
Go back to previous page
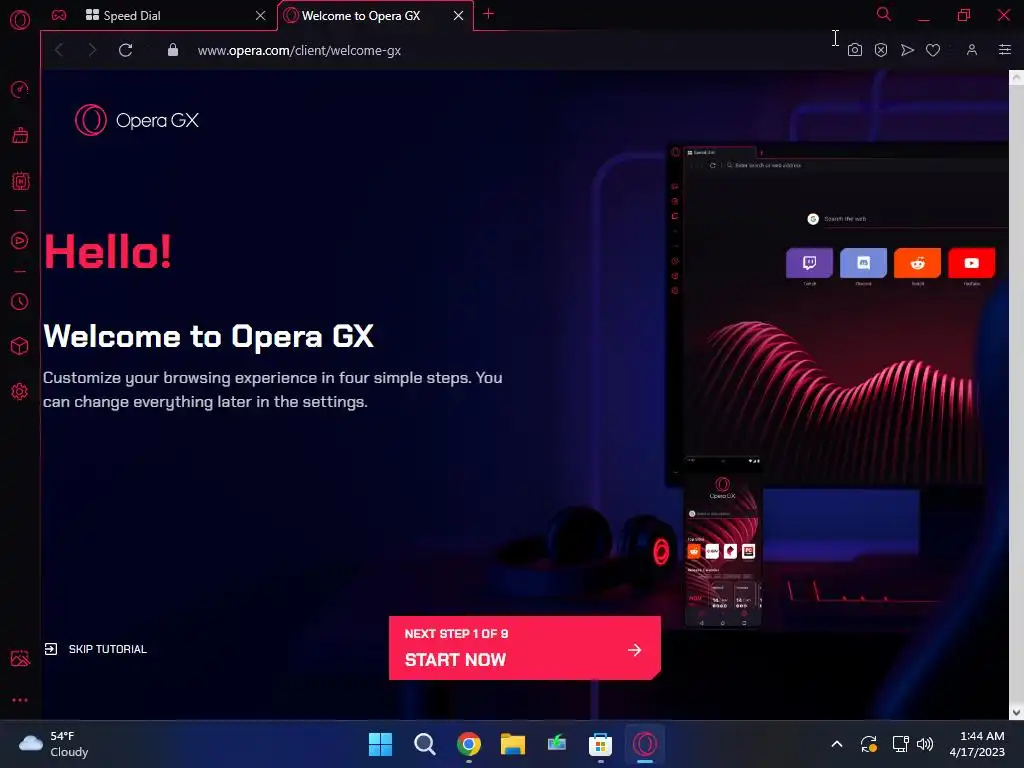coord(59,50)
